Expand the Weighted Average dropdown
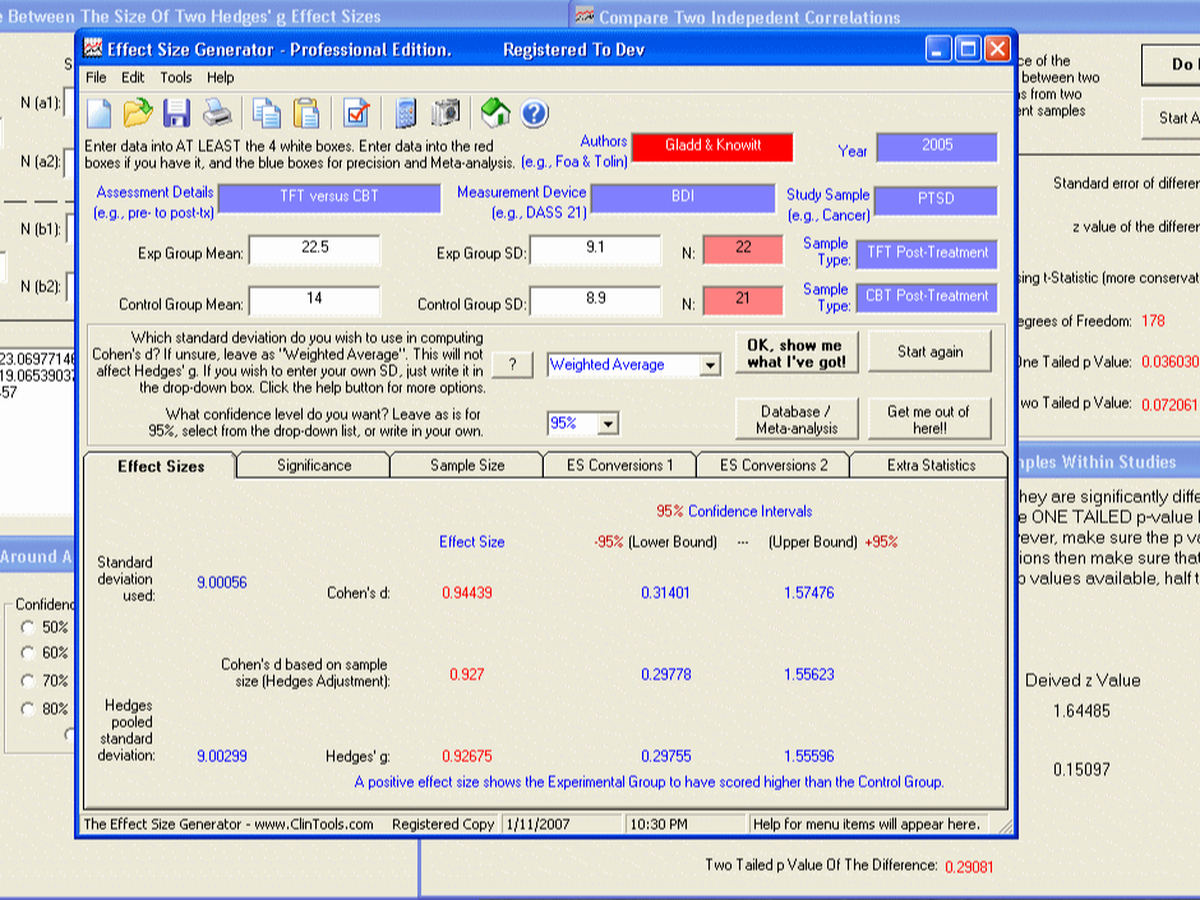Viewport: 1200px width, 900px height. [710, 366]
